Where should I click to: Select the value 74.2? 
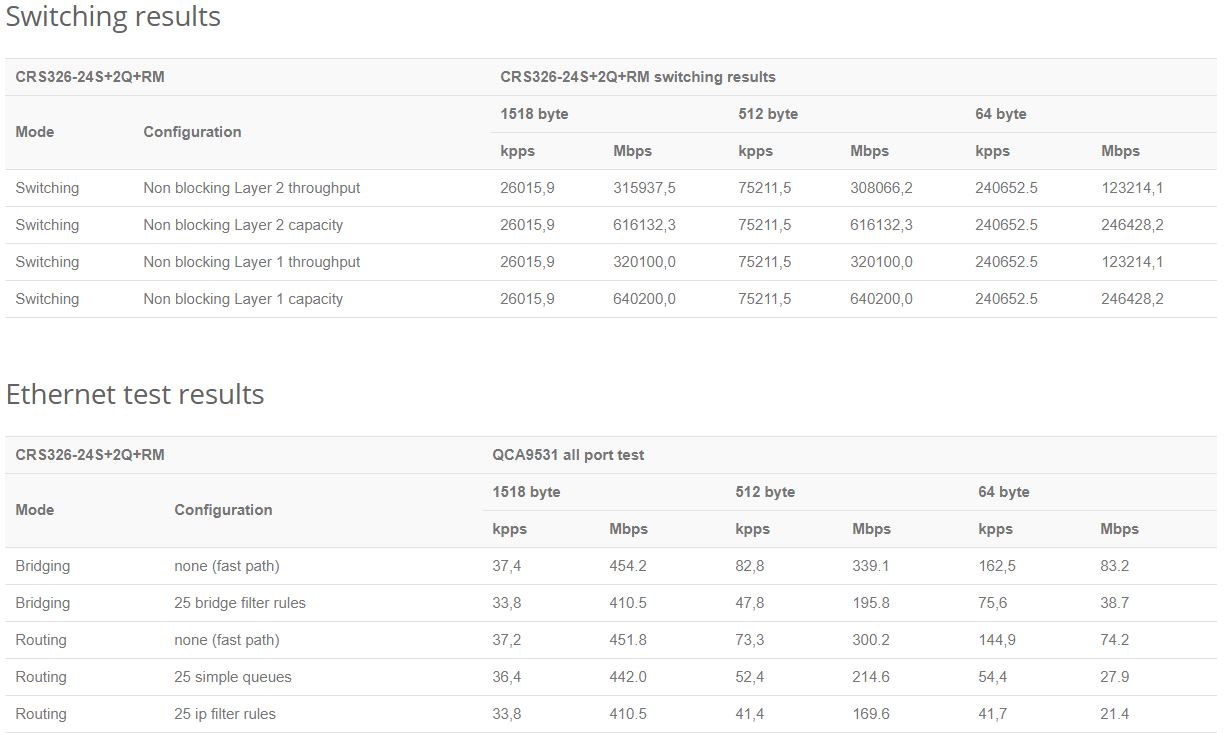[x=1115, y=640]
